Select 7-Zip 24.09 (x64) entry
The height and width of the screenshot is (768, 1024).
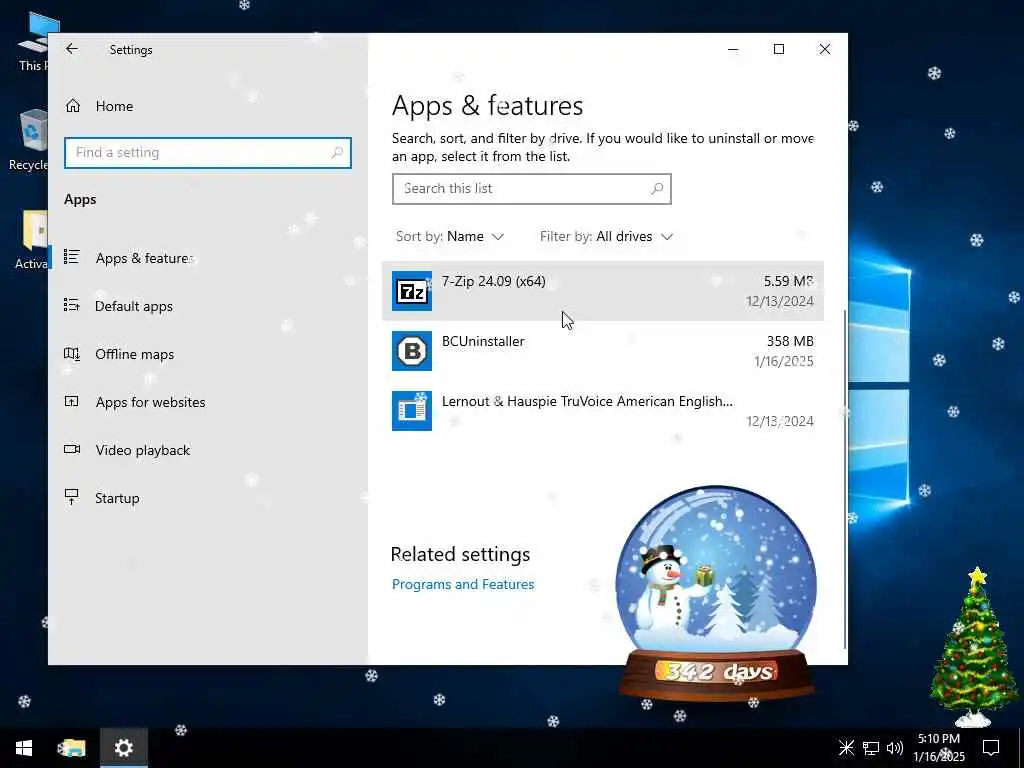(602, 291)
